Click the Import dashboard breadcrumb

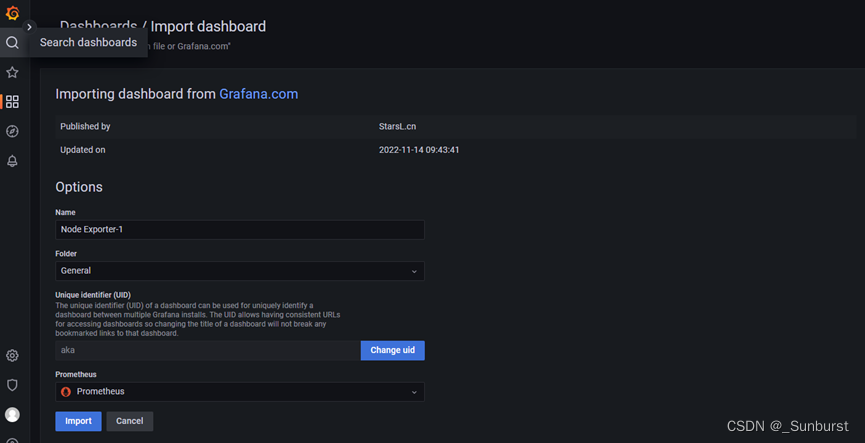[208, 26]
